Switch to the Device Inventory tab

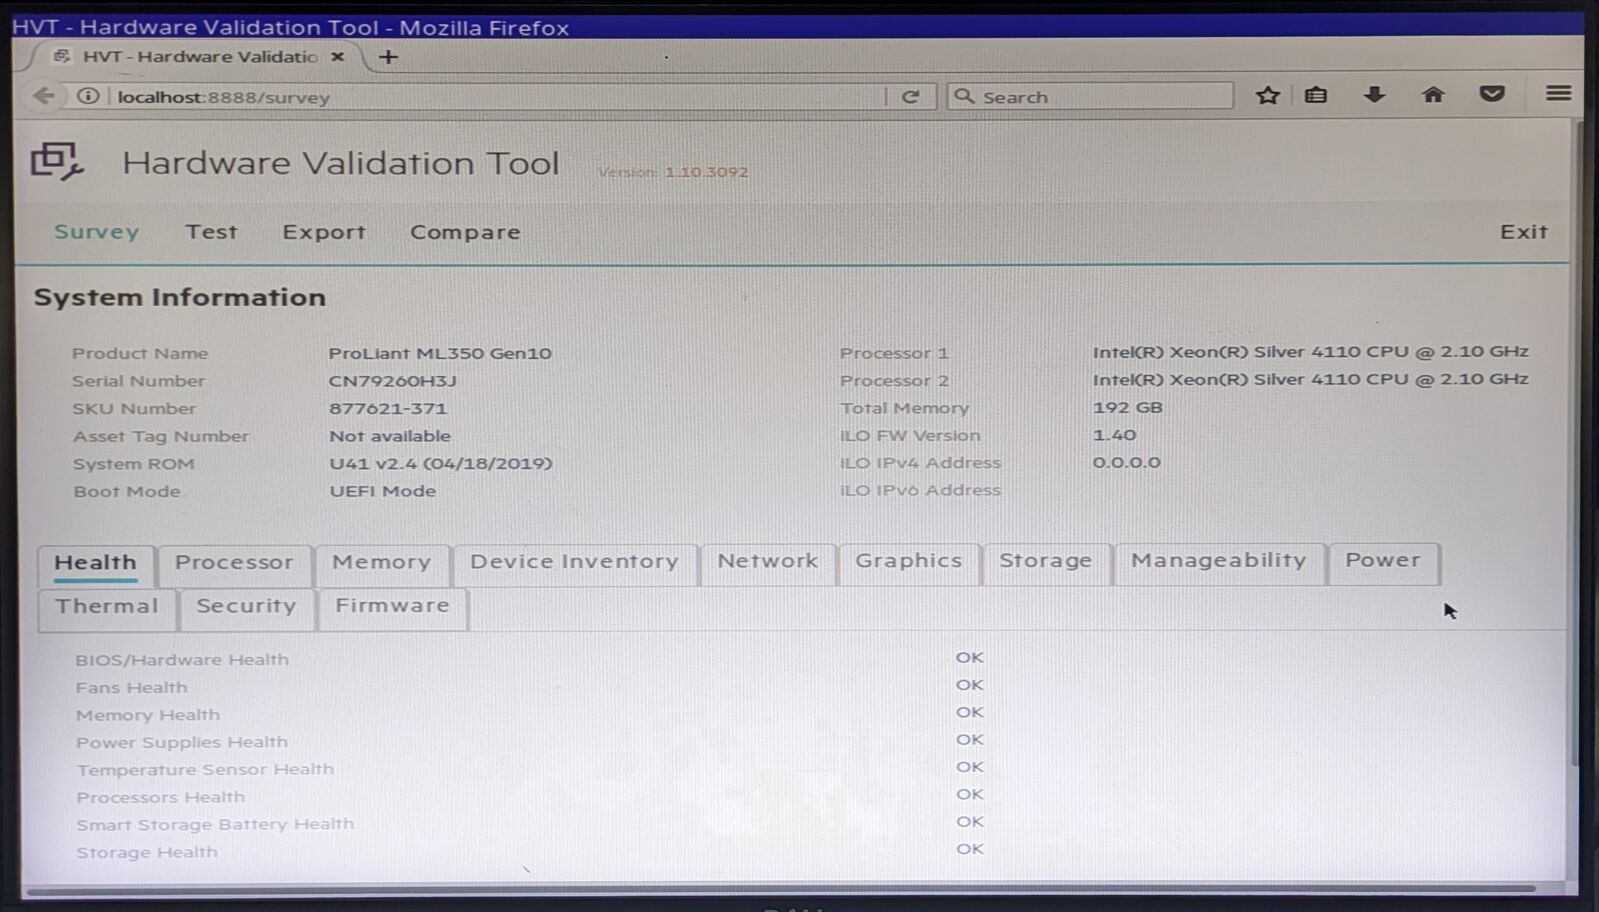[574, 562]
